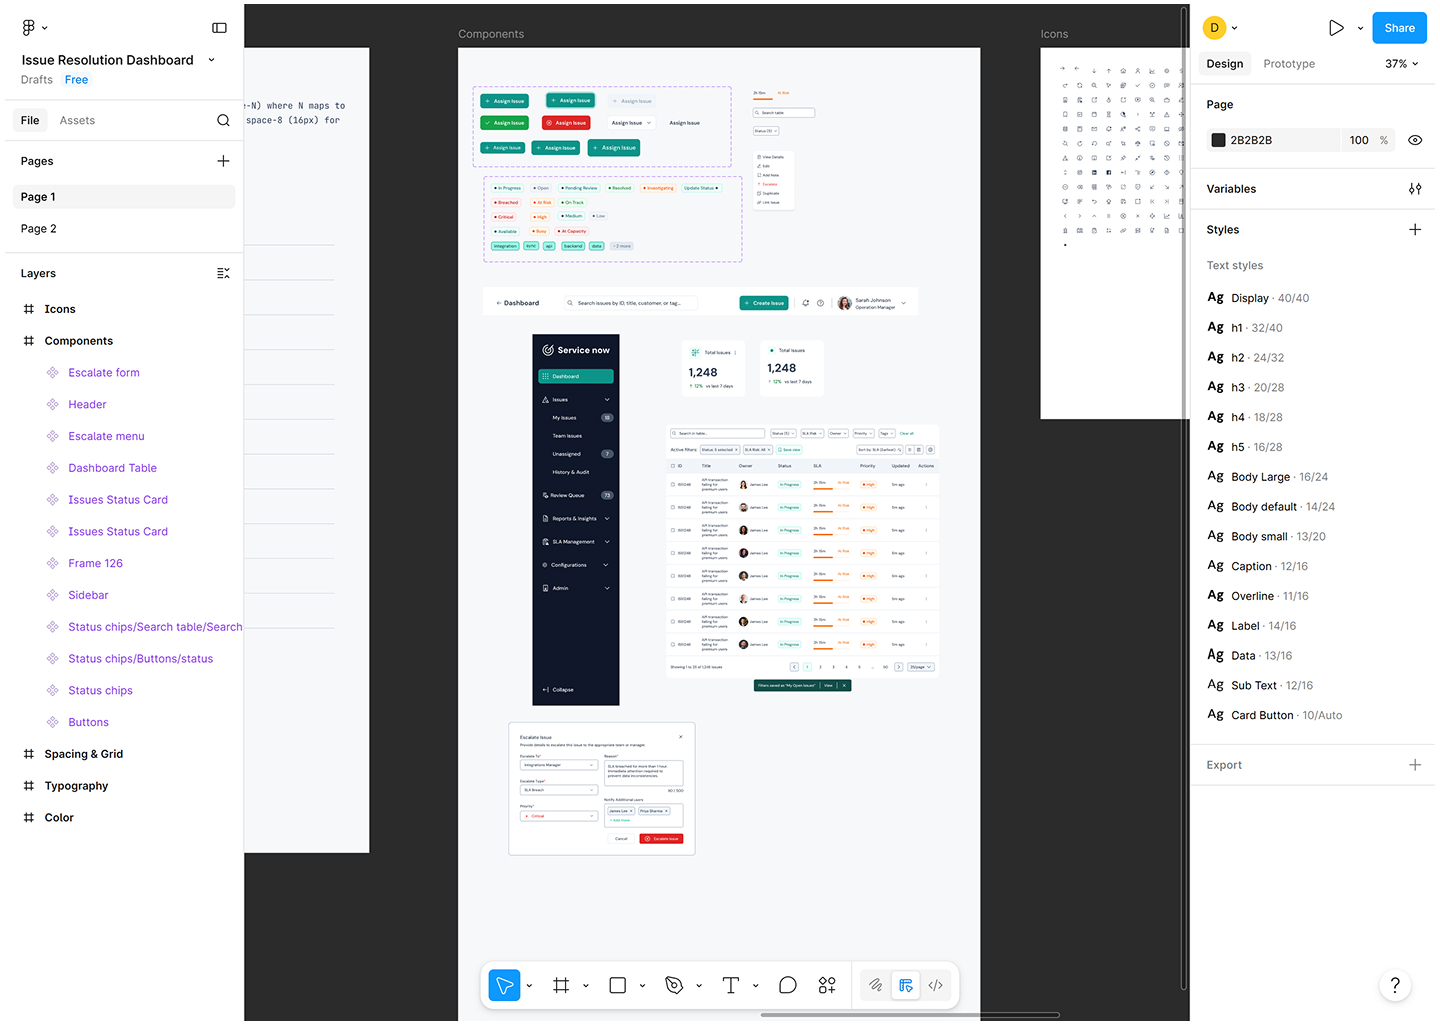Toggle the left sidebar panel icon
Image resolution: width=1440 pixels, height=1024 pixels.
[x=219, y=28]
